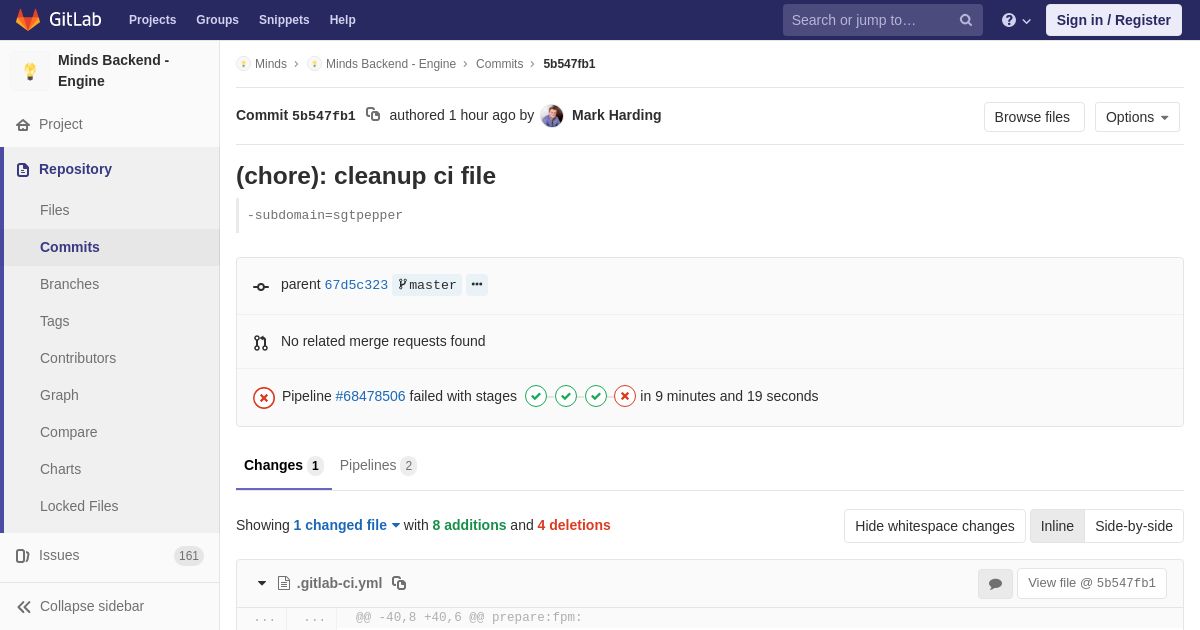This screenshot has width=1200, height=630.
Task: Select the Changes tab
Action: (284, 466)
